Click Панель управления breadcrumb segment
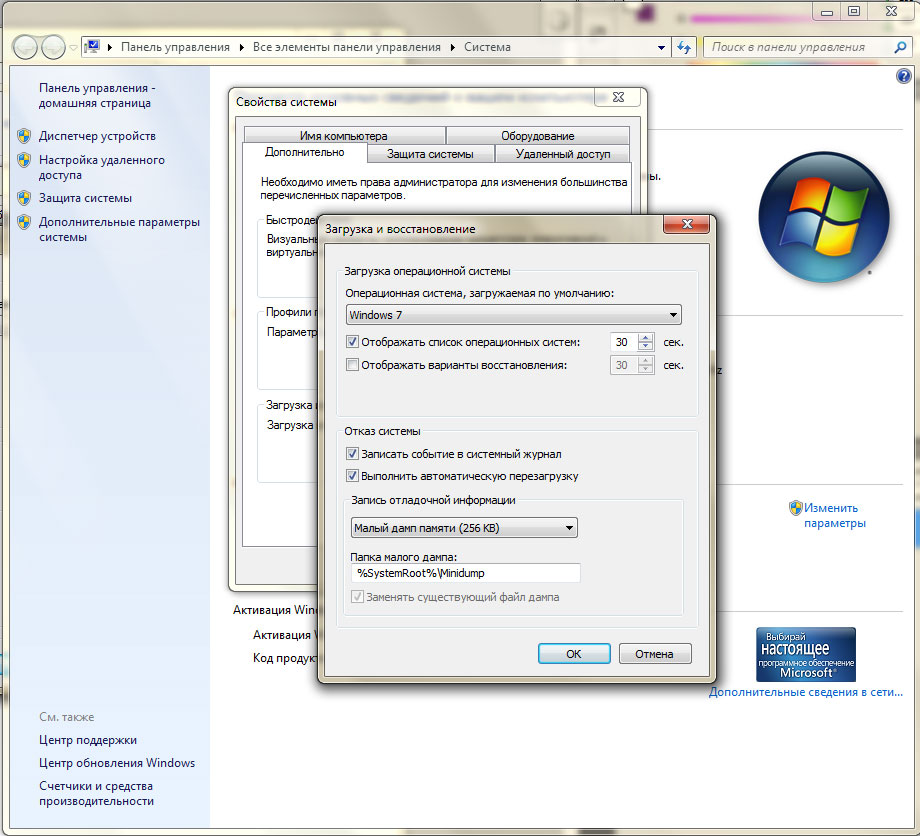The image size is (920, 836). tap(175, 48)
